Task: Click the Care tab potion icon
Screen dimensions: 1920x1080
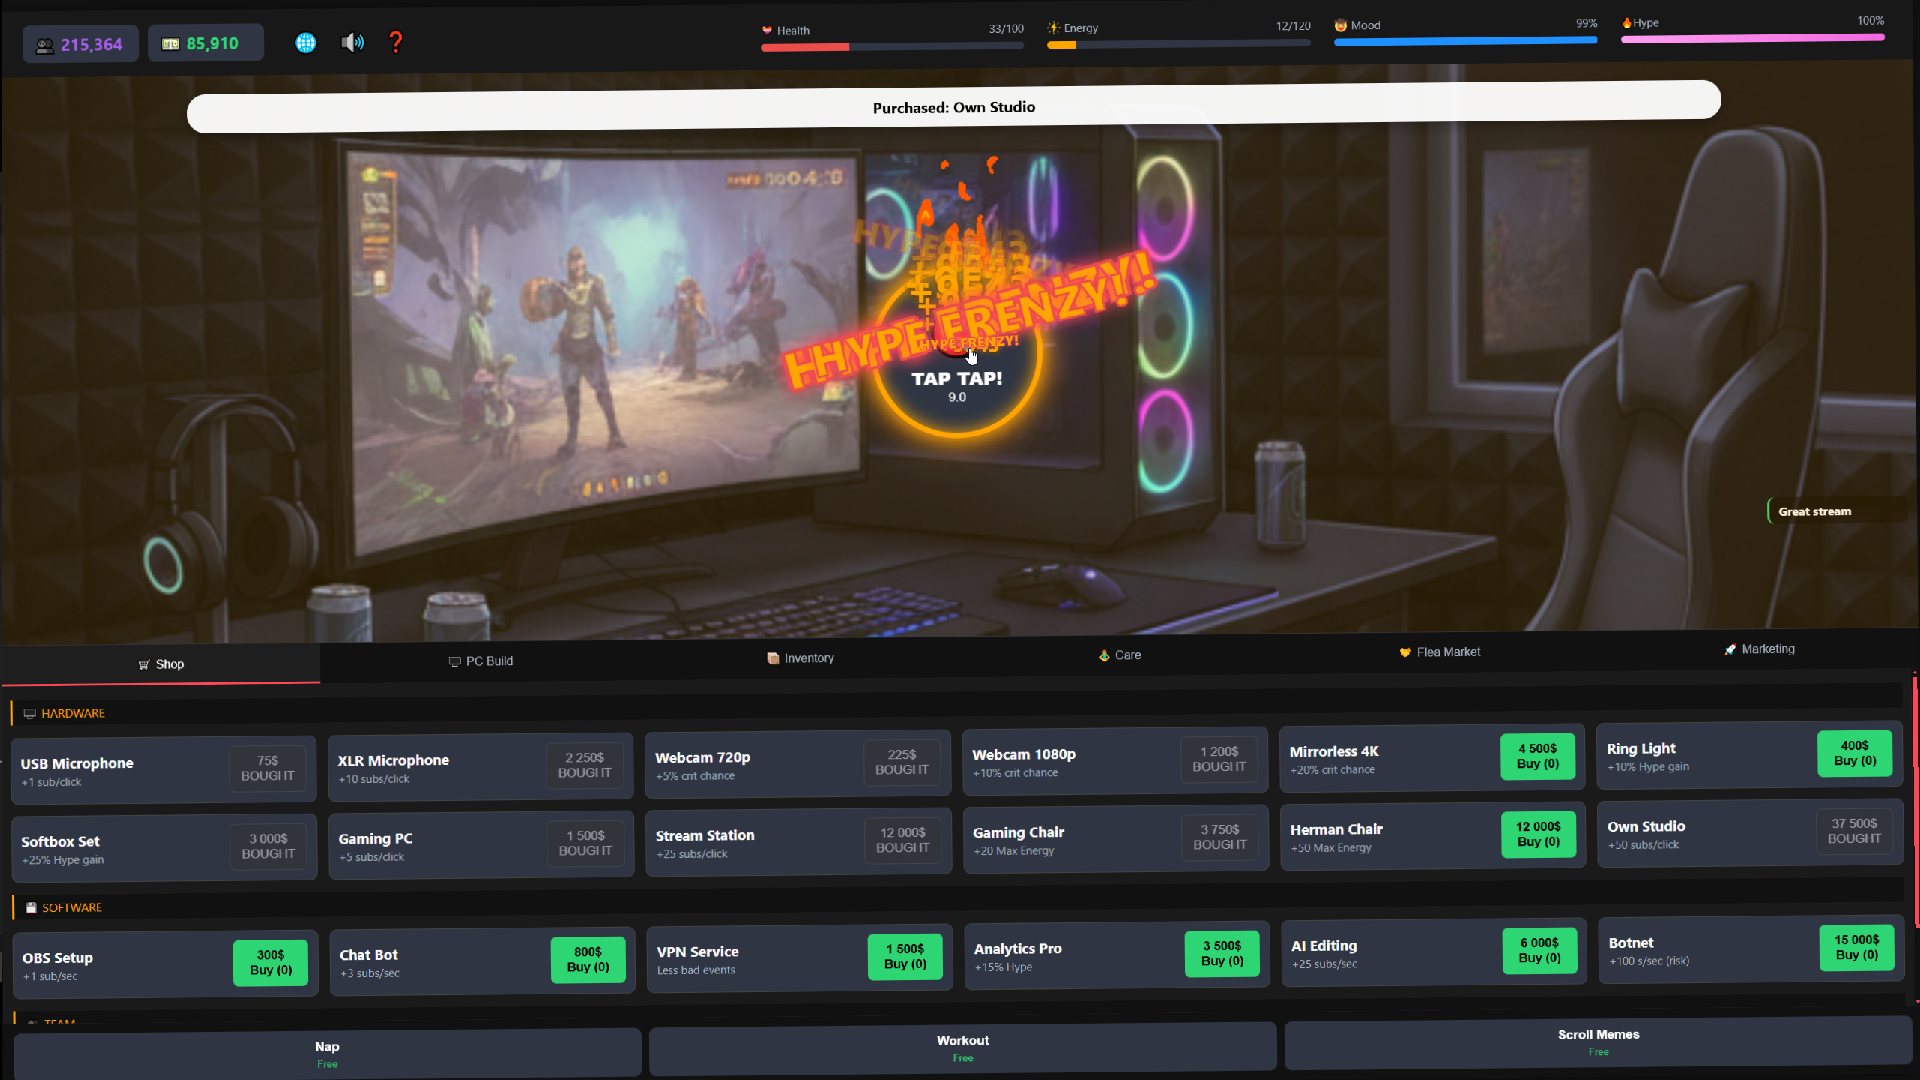Action: (1104, 655)
